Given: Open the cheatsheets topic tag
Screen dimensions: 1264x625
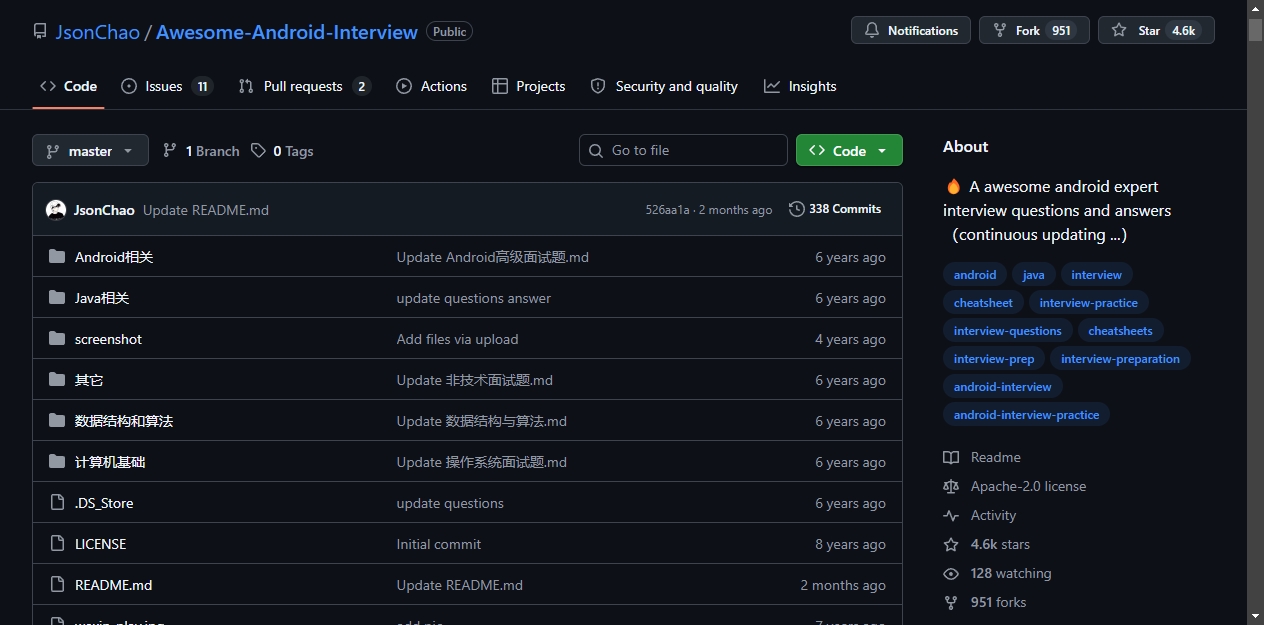Looking at the screenshot, I should 1120,331.
